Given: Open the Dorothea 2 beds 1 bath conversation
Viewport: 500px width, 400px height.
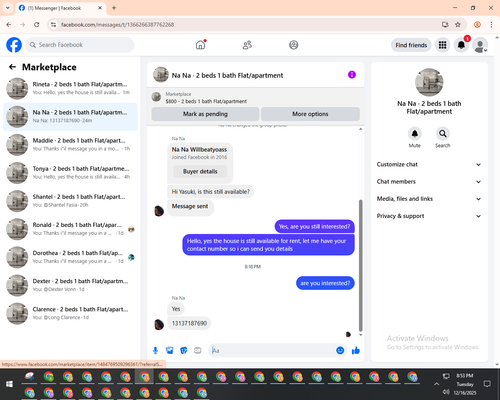Looking at the screenshot, I should (70, 257).
